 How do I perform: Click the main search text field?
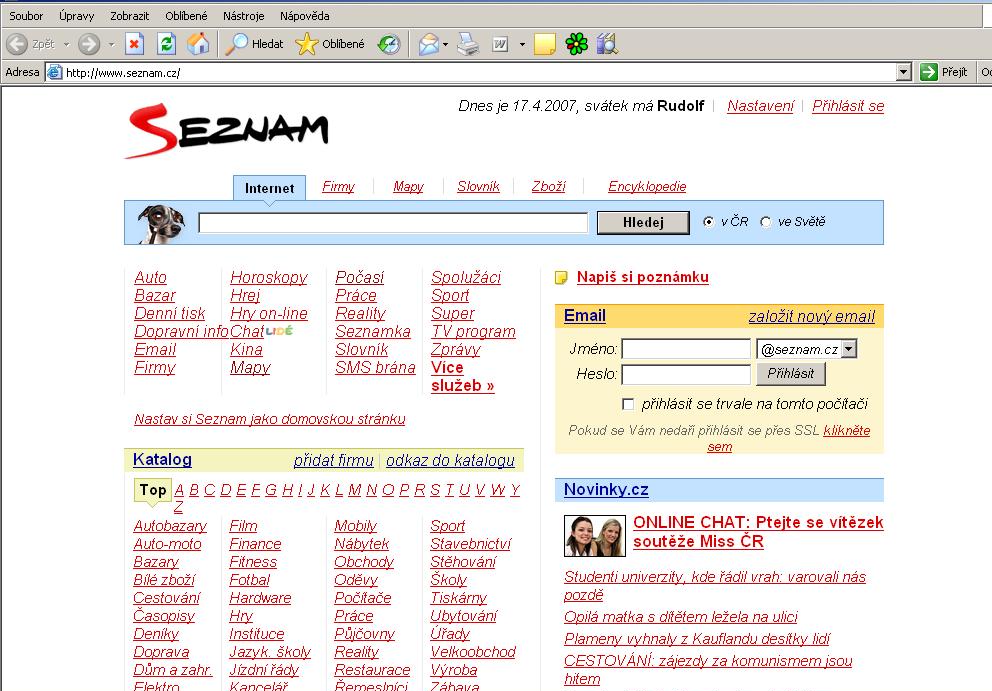pyautogui.click(x=393, y=223)
